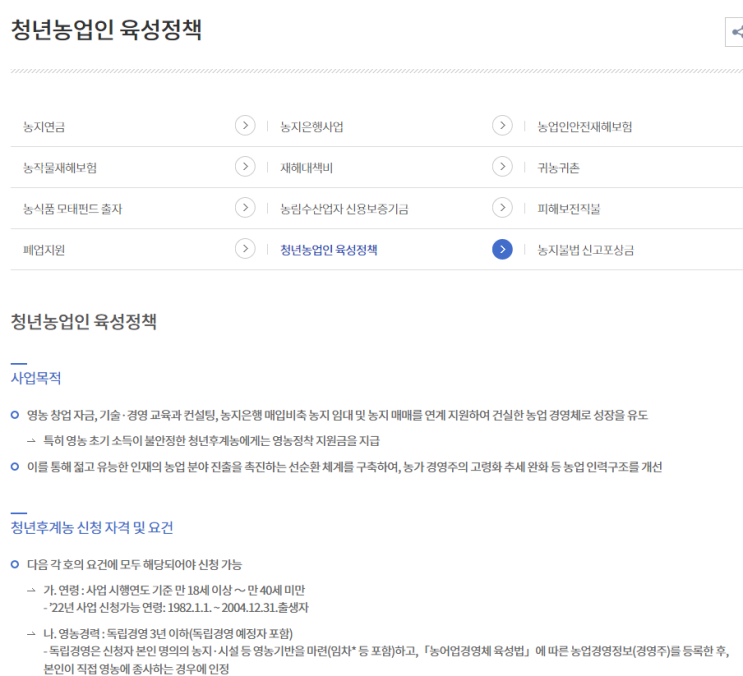Click the arrow icon next to 농지연금

click(x=245, y=126)
